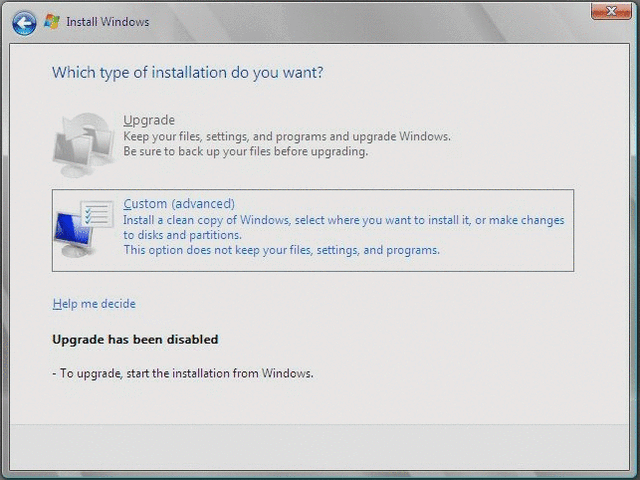Select the Upgrade installation heading
The width and height of the screenshot is (640, 480).
tap(149, 120)
